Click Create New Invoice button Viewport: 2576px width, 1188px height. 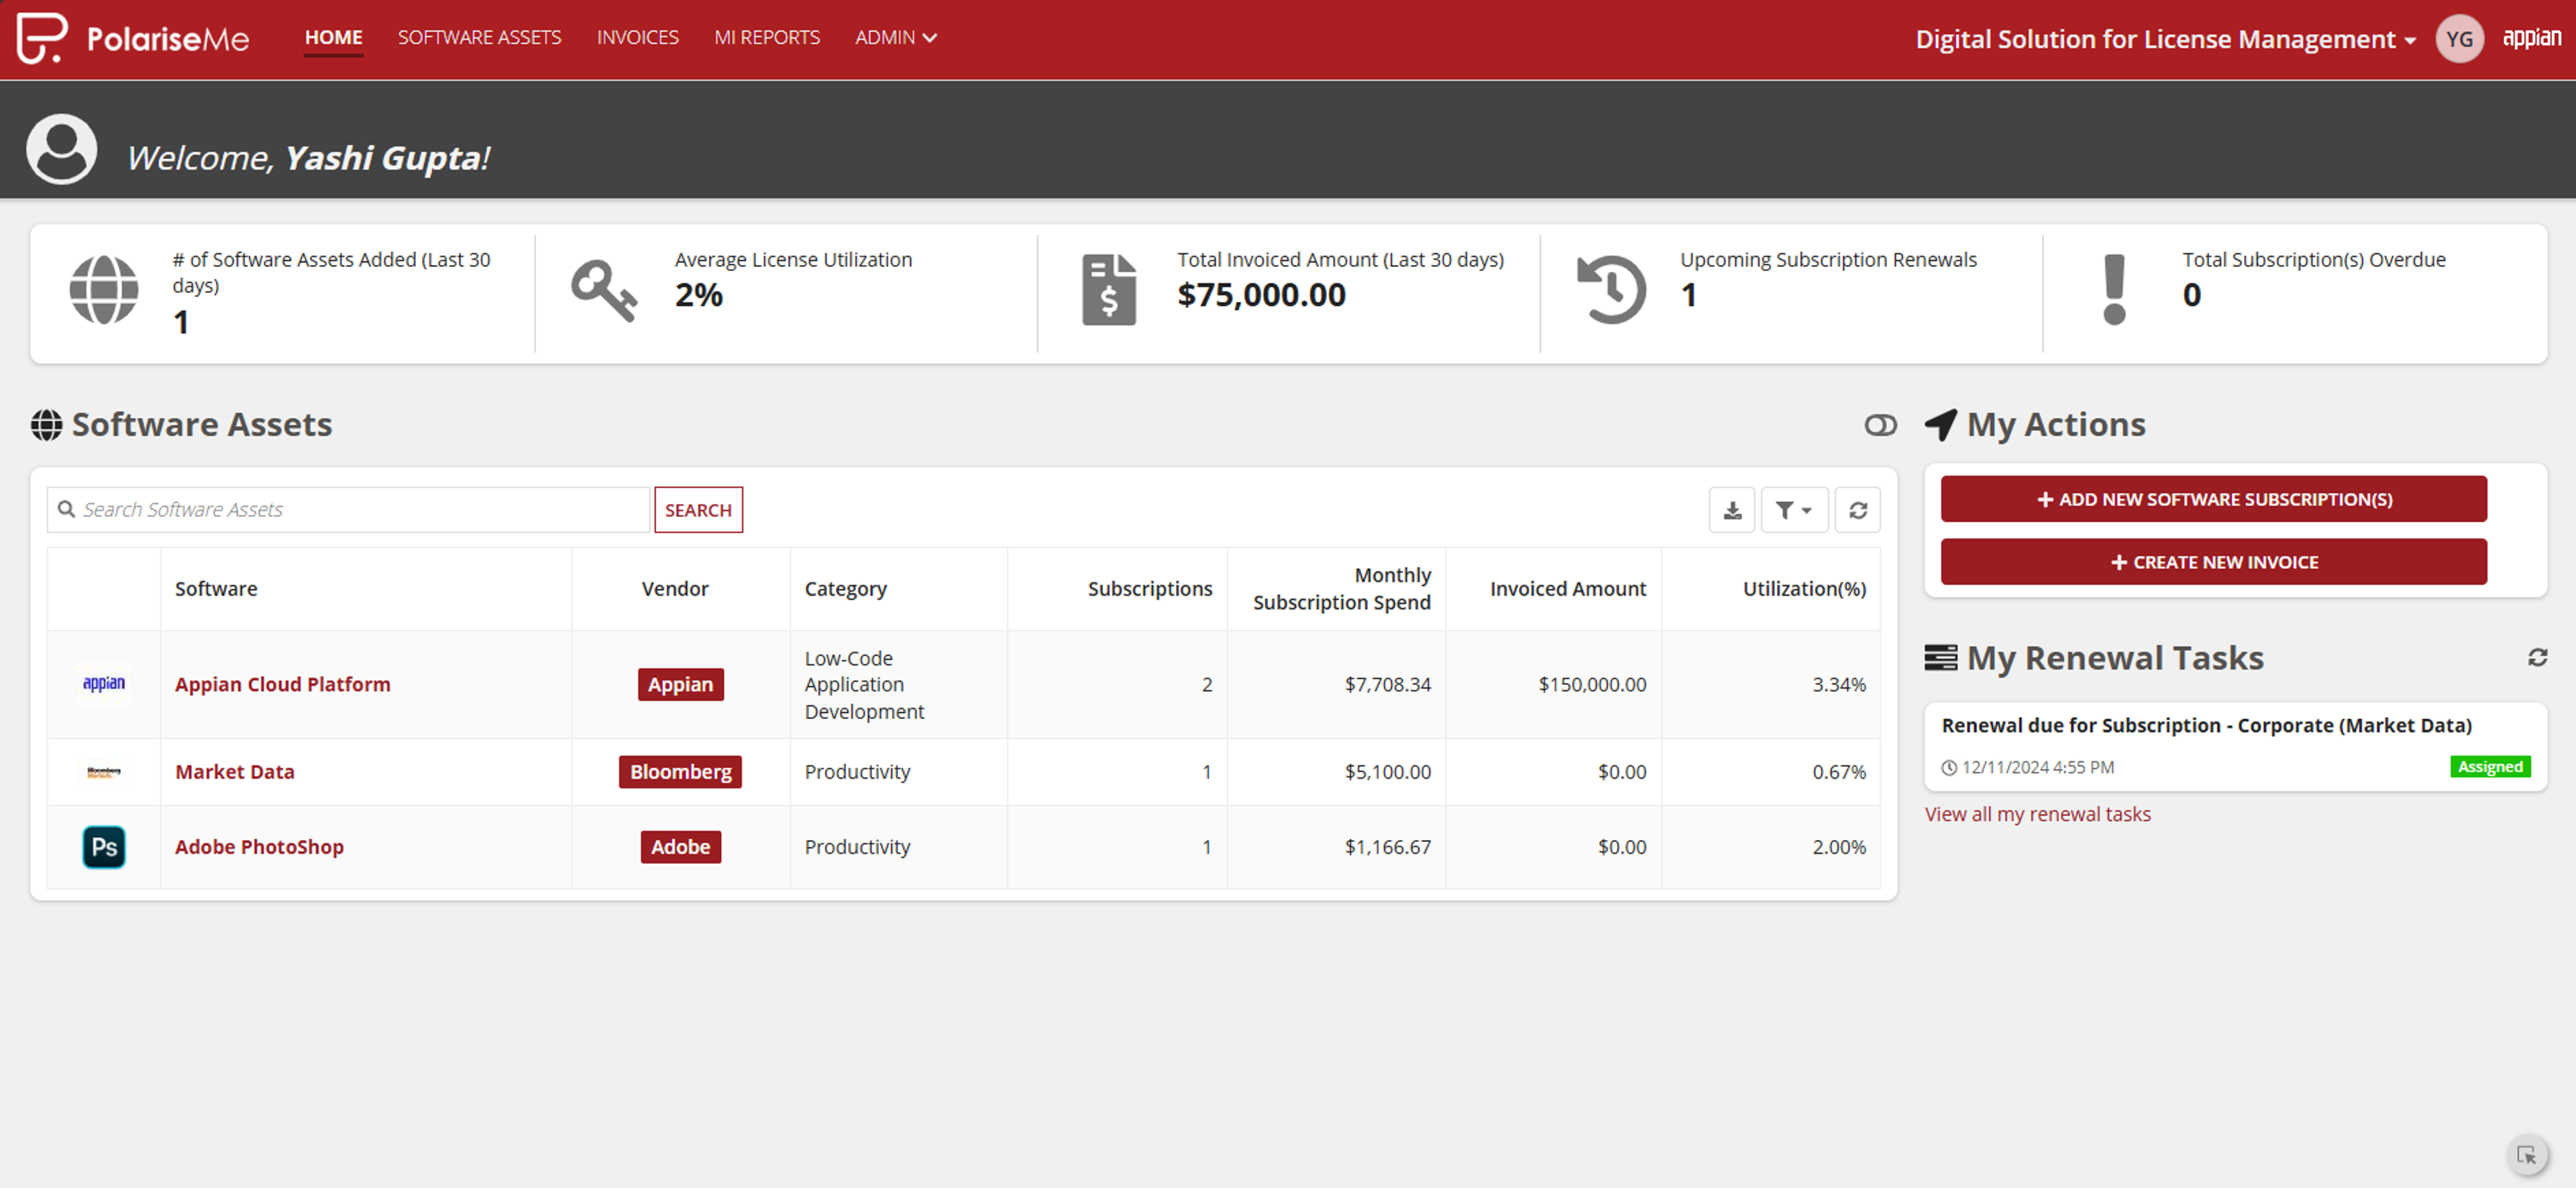(2214, 562)
